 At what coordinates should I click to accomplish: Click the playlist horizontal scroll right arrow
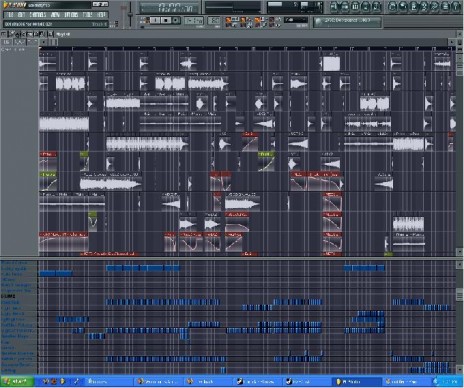pos(452,42)
